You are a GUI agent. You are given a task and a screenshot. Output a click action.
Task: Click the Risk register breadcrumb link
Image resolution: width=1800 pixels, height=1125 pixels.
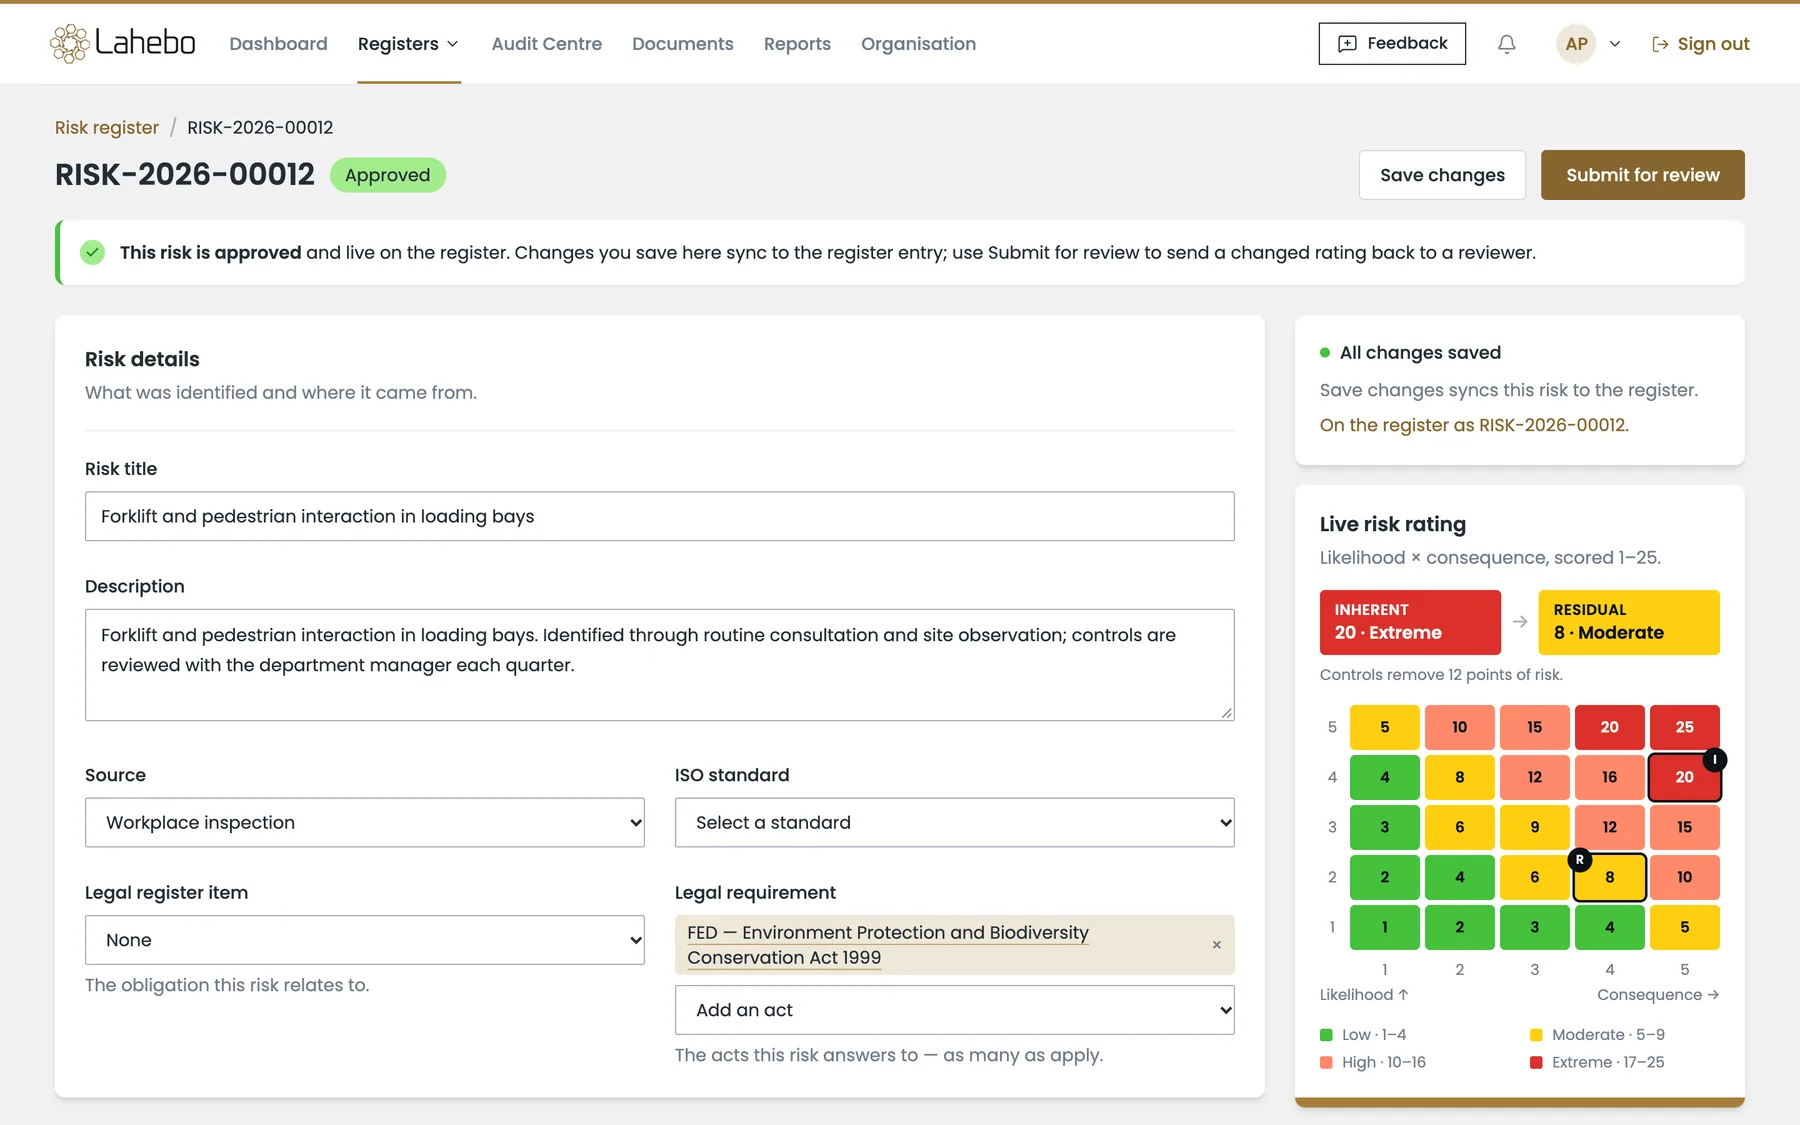coord(107,127)
